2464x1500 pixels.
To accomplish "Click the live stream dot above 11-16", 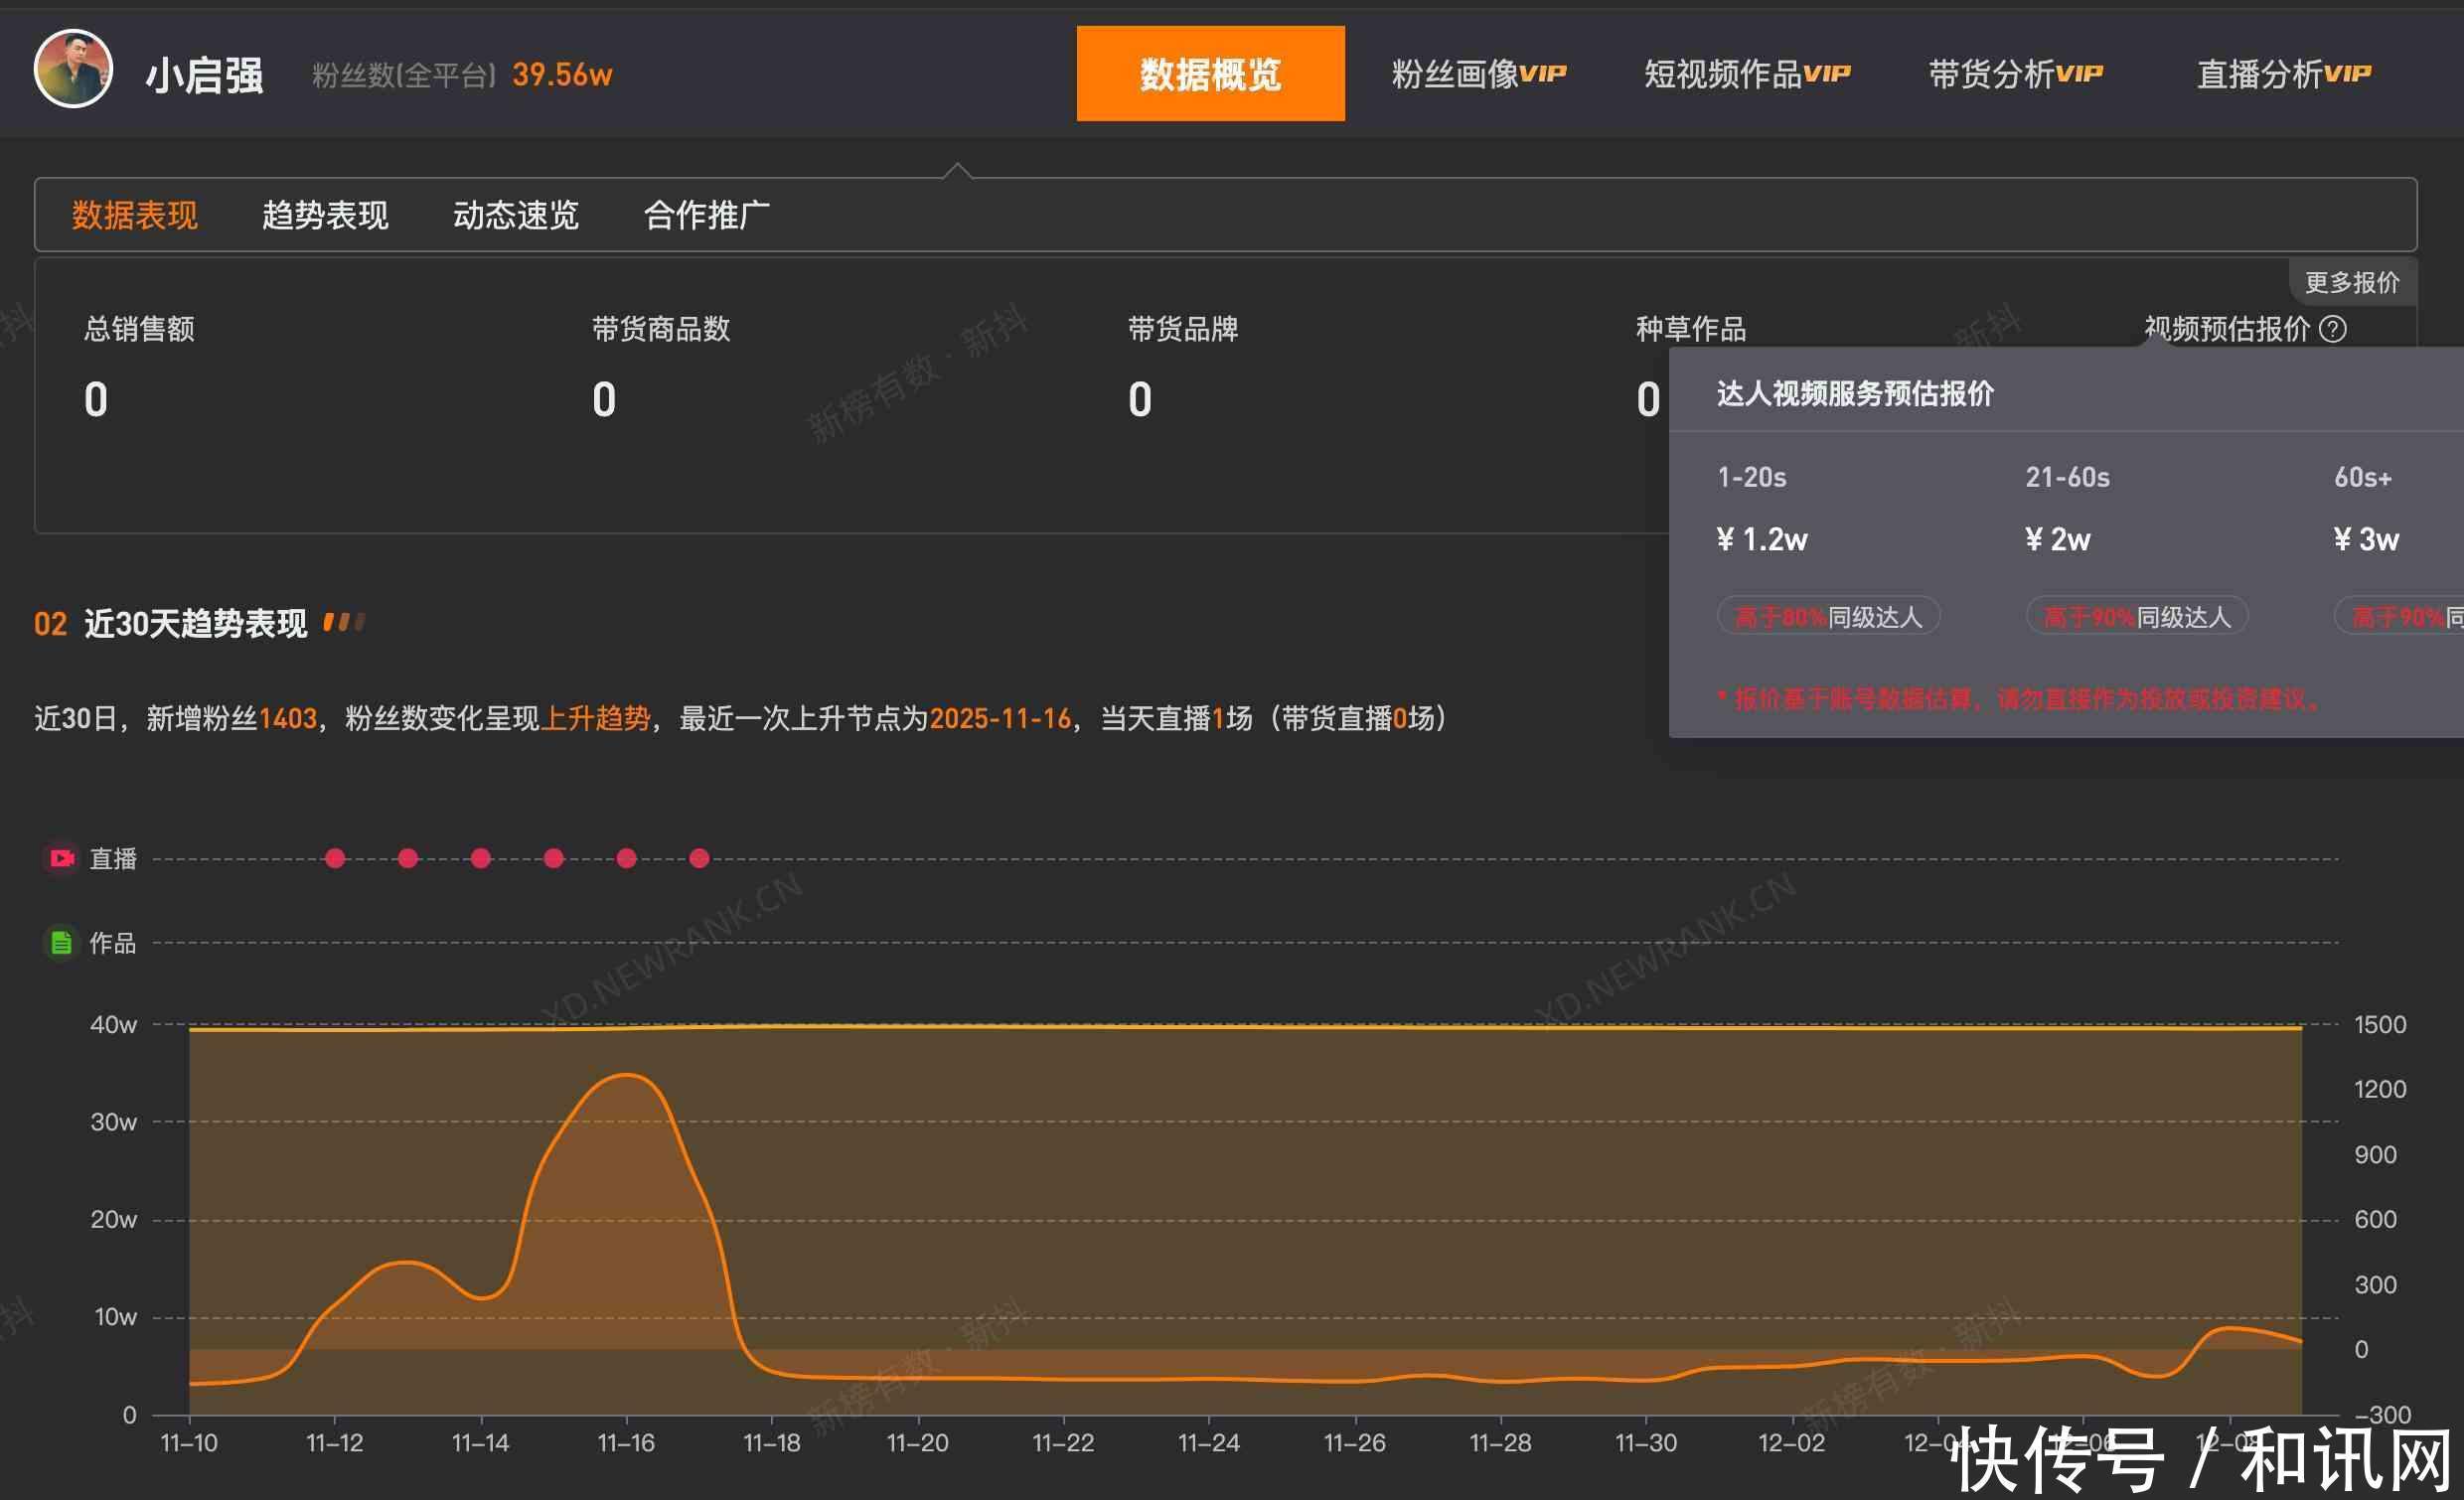I will pyautogui.click(x=626, y=858).
